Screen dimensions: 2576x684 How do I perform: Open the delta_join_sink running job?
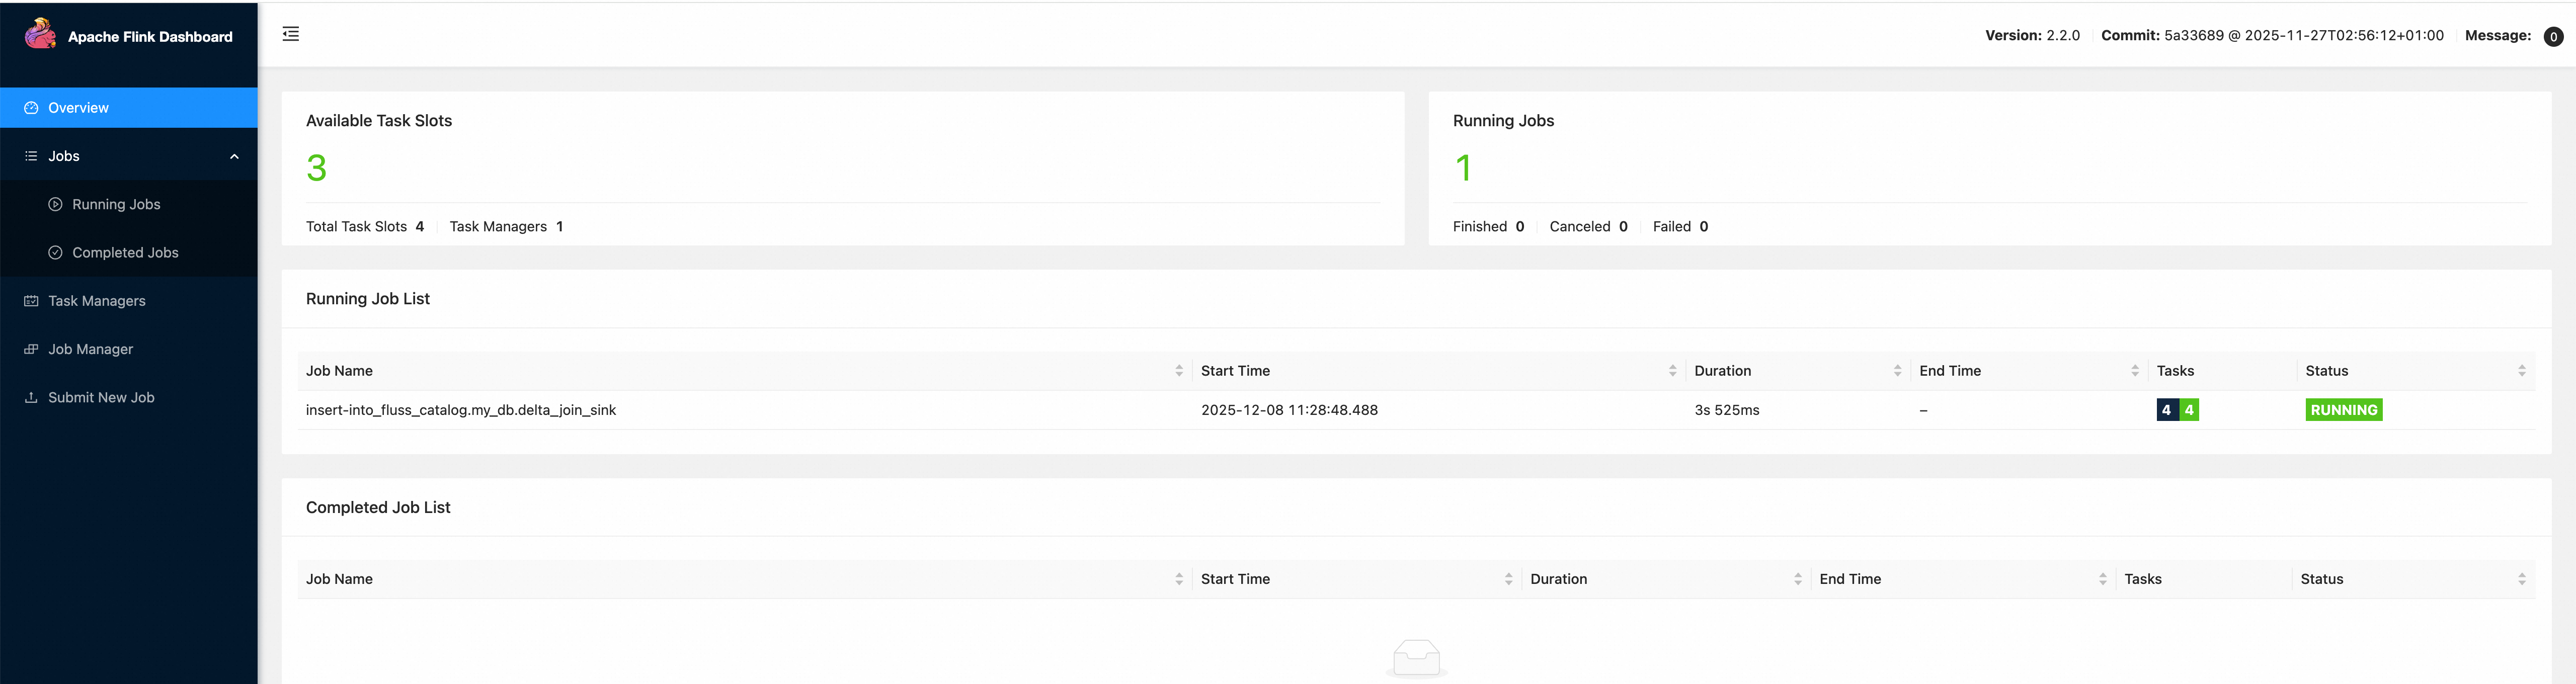click(461, 410)
